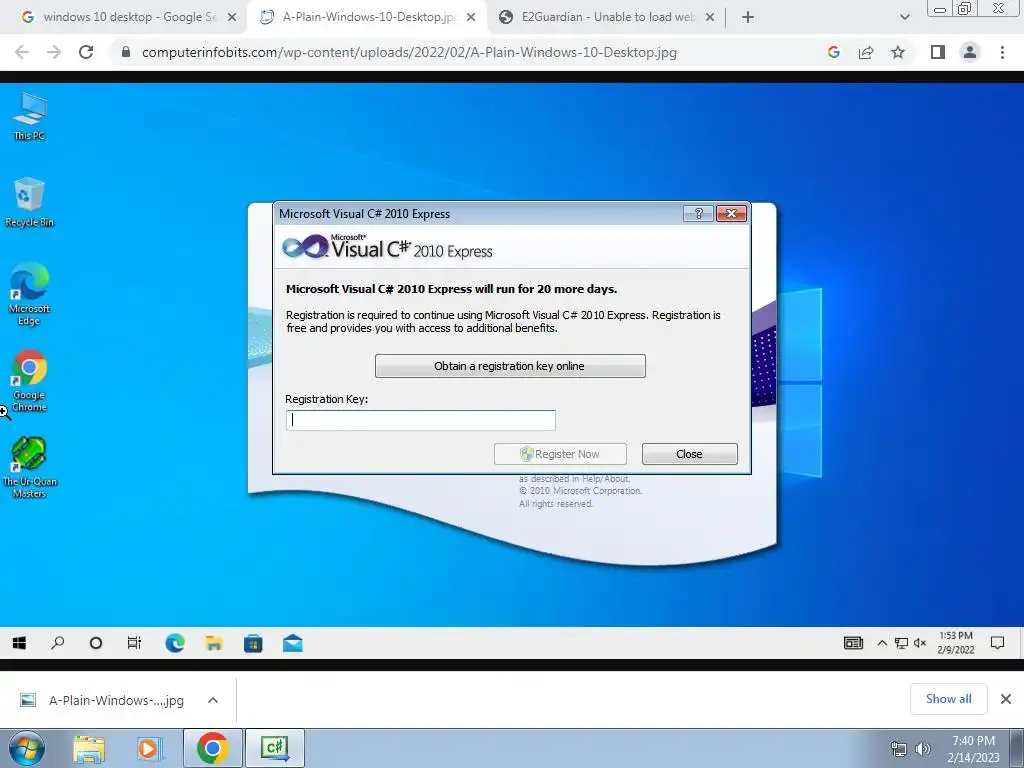Reload the page in Chrome
This screenshot has height=768, width=1024.
(x=86, y=52)
